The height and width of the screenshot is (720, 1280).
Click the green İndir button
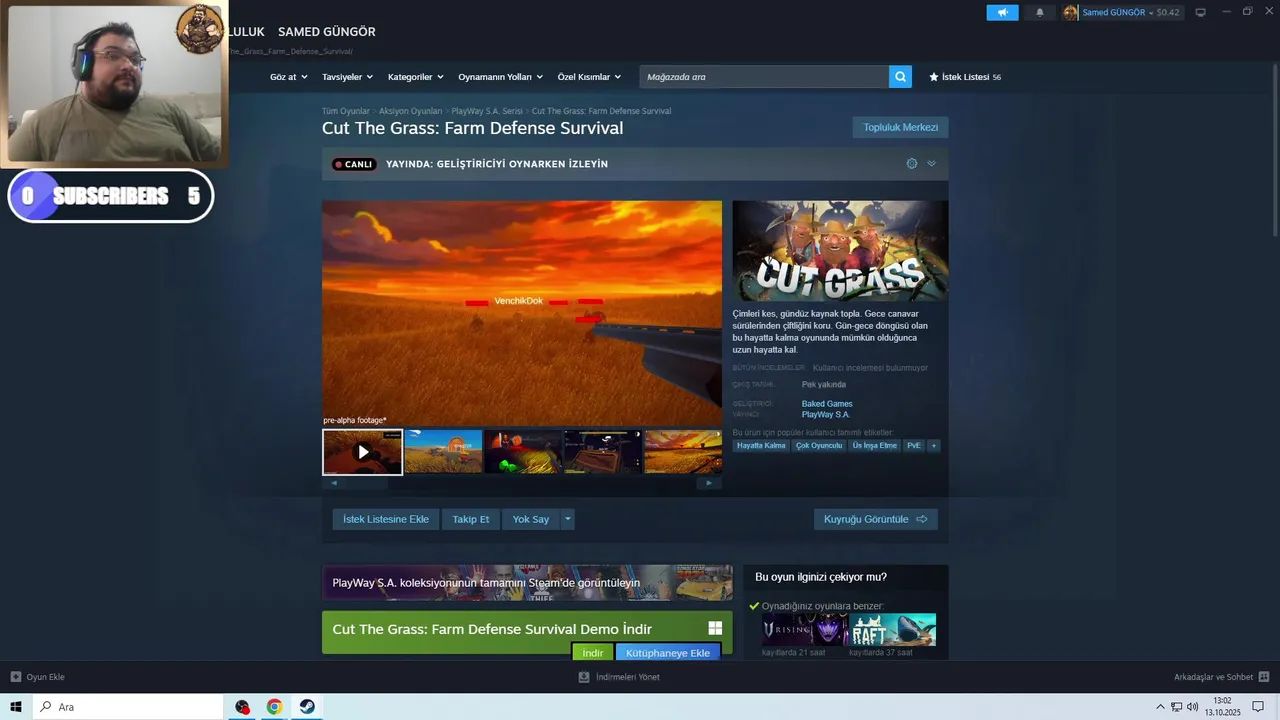pos(593,652)
